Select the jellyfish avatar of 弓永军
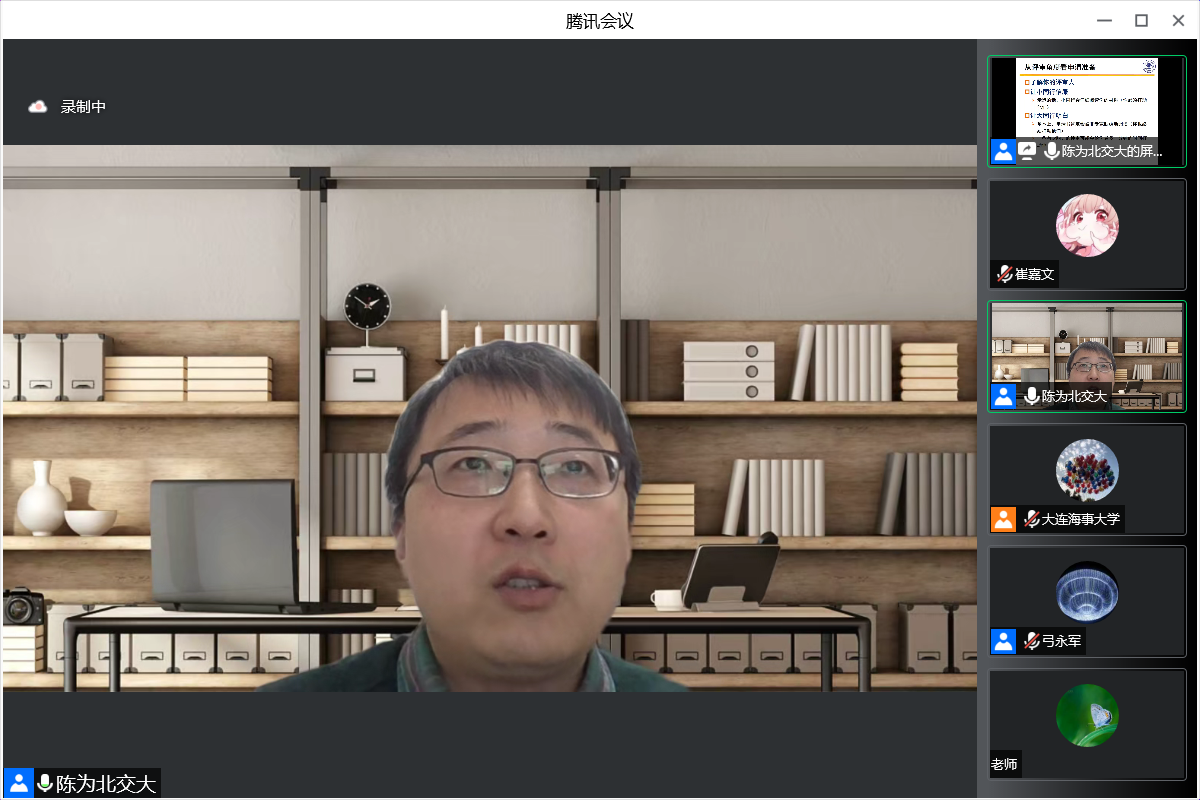 tap(1087, 592)
